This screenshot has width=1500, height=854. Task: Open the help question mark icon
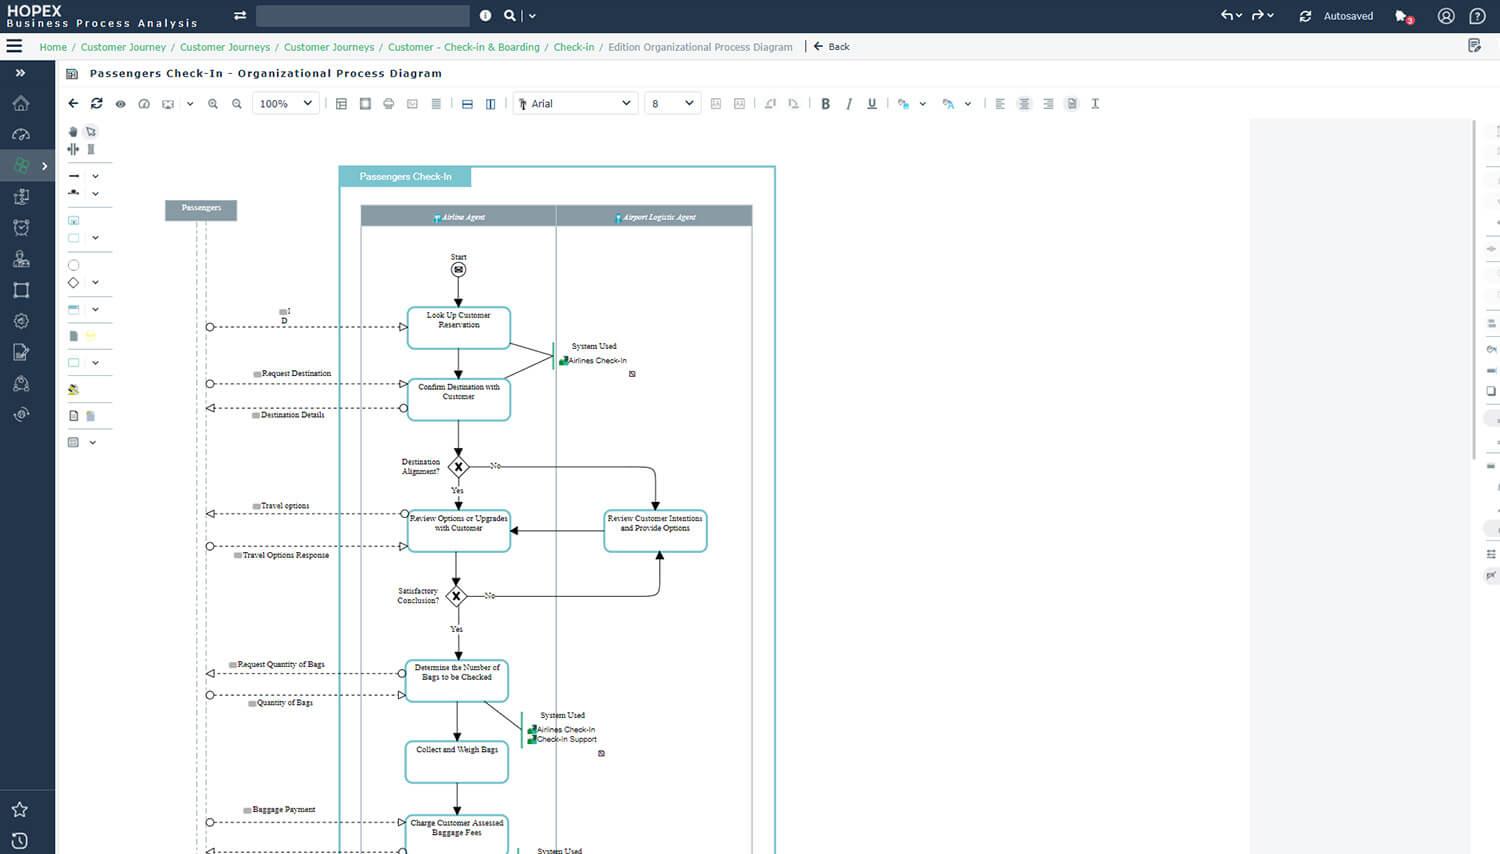pos(1477,16)
